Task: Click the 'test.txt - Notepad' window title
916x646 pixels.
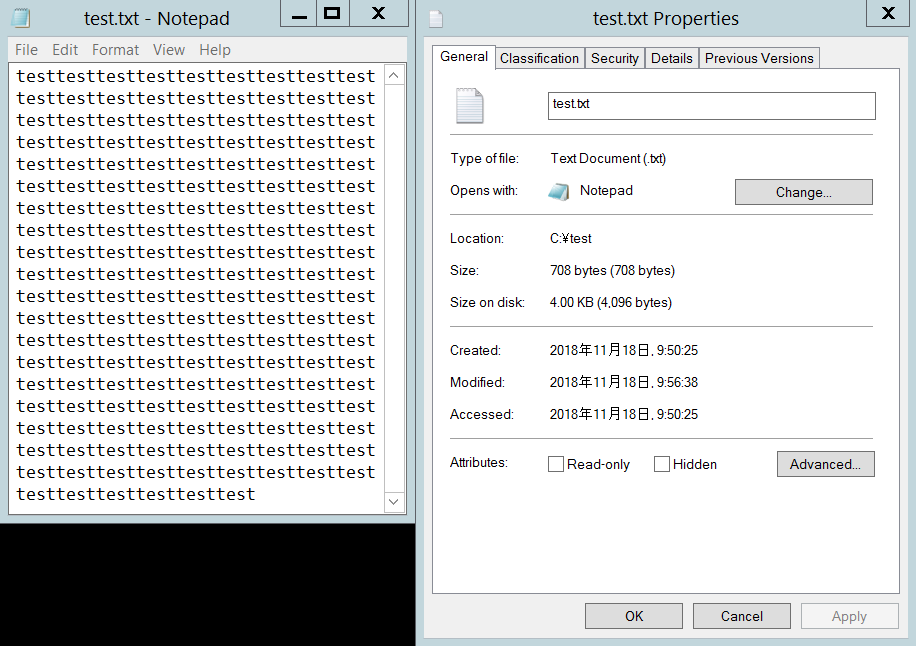Action: 157,19
